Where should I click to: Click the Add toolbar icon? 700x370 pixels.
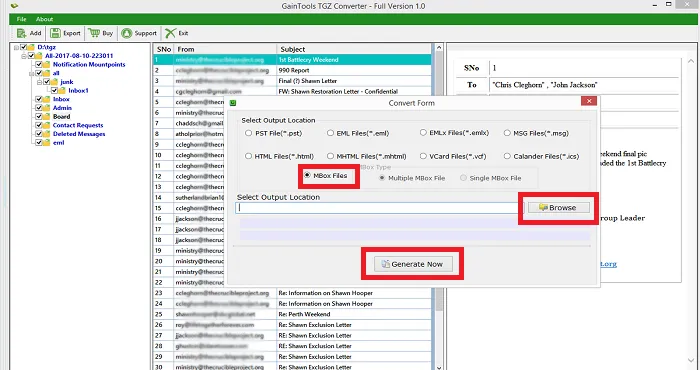click(21, 33)
